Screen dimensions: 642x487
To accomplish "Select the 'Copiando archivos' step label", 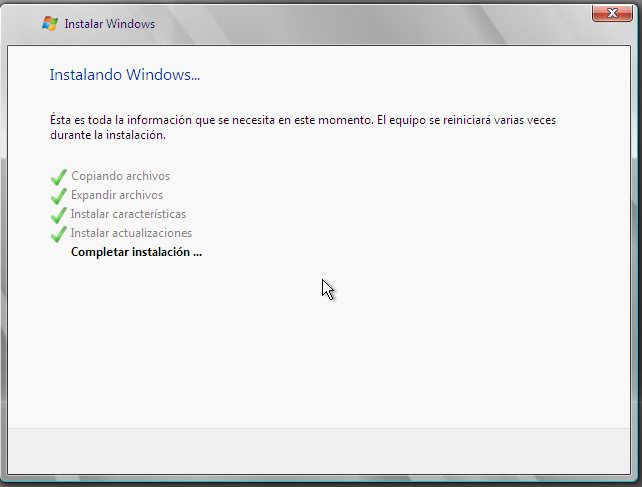I will pos(120,176).
